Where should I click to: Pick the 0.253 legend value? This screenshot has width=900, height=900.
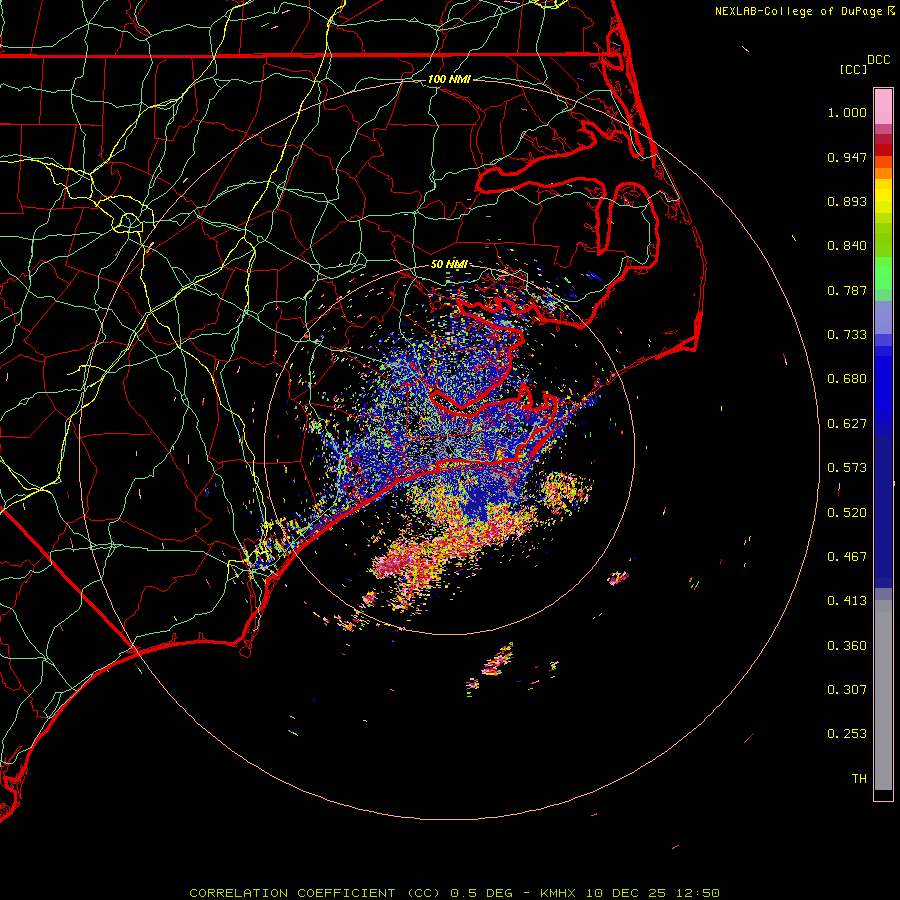pyautogui.click(x=847, y=734)
